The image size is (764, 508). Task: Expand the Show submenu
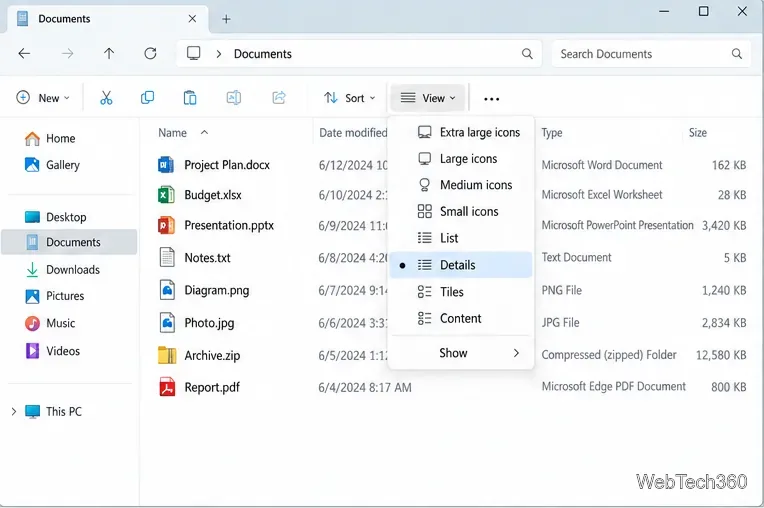461,353
